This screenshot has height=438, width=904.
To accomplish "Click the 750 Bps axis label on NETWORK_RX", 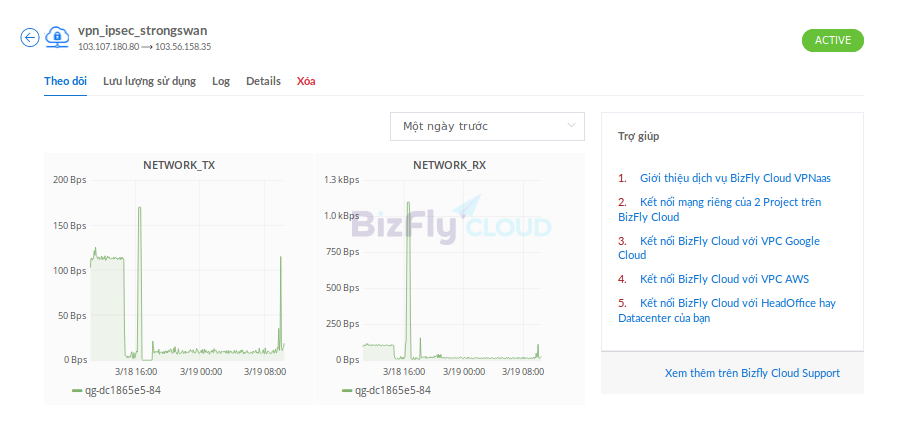I will [x=342, y=252].
